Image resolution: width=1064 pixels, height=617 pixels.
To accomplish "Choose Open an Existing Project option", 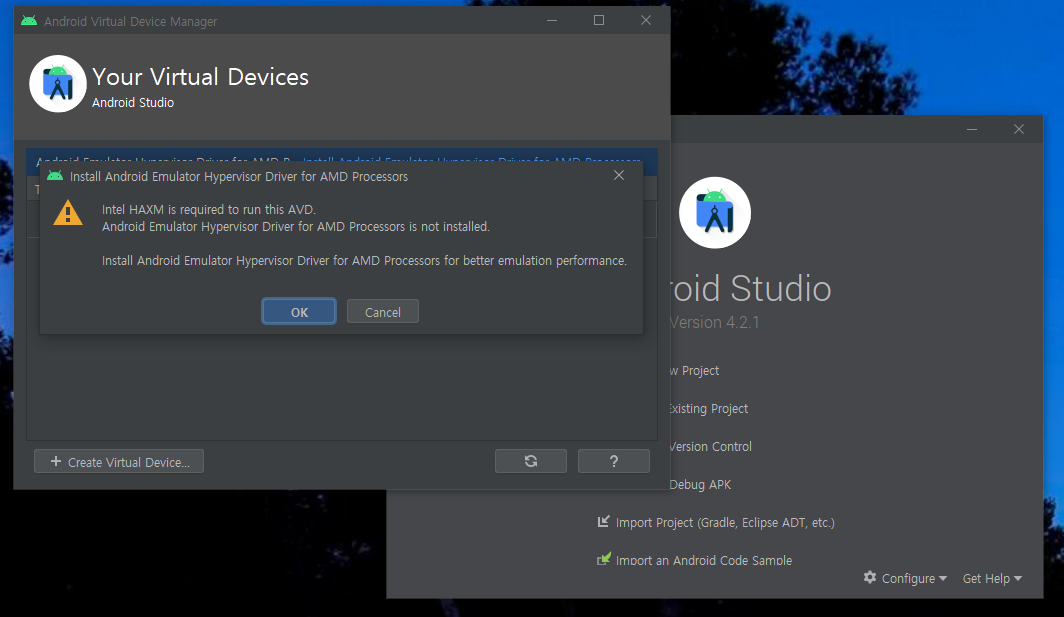I will tap(708, 409).
